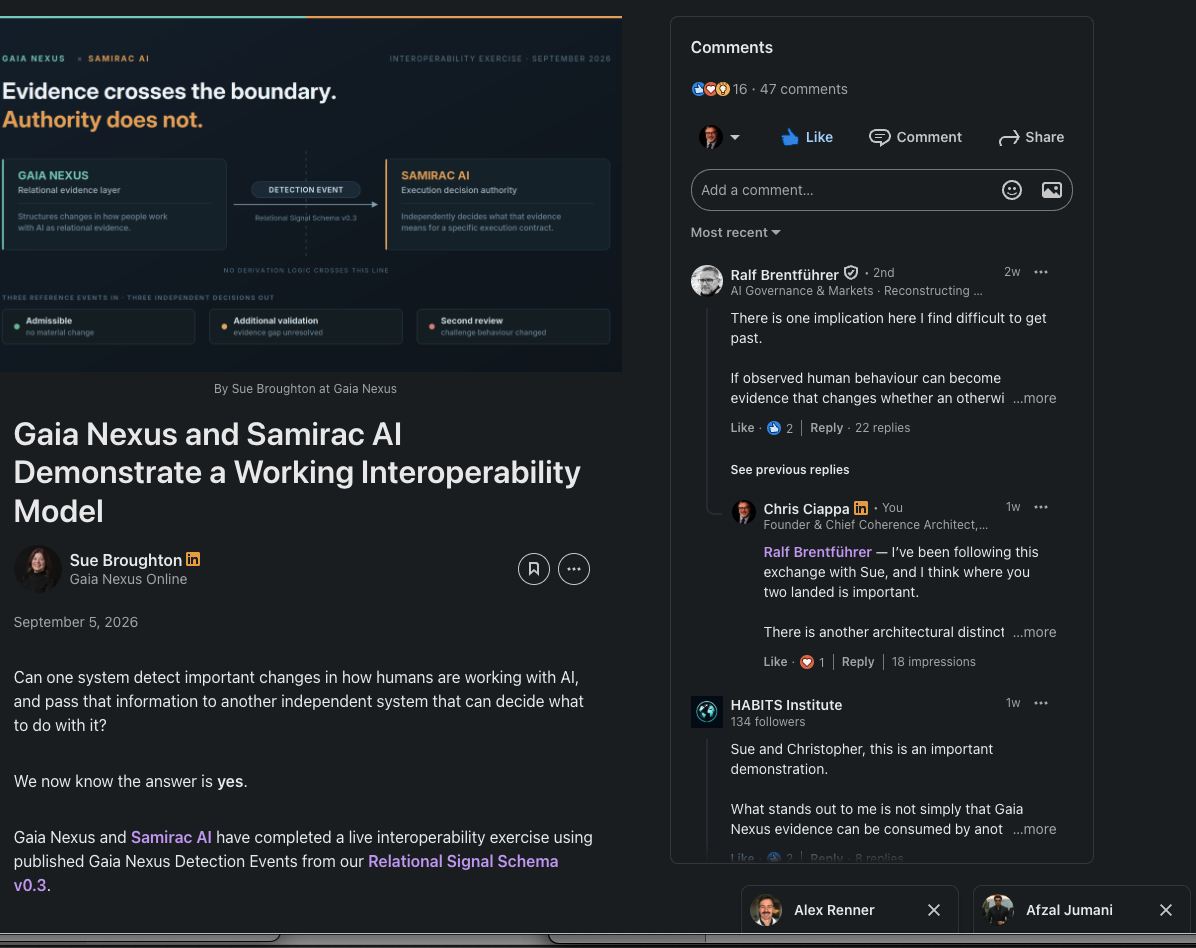1196x948 pixels.
Task: Like the article via the thumbs-up button
Action: point(807,137)
